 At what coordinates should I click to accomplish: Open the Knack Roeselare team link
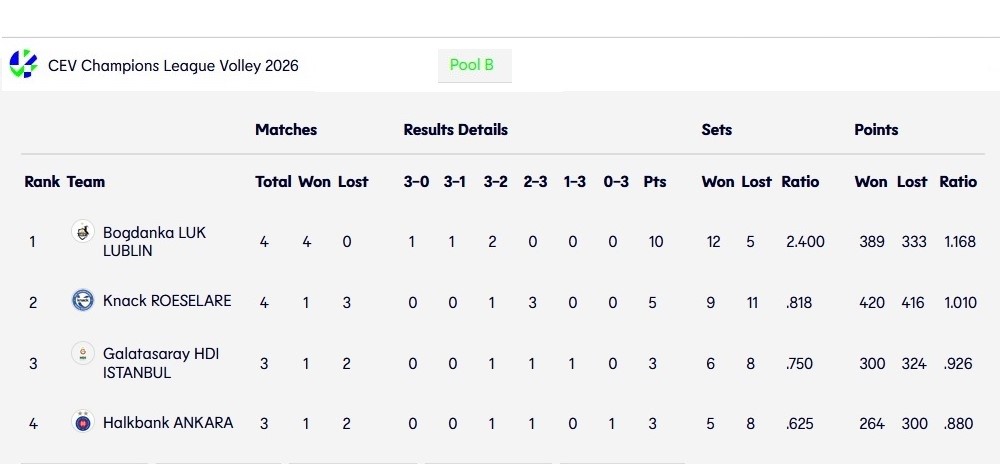167,300
